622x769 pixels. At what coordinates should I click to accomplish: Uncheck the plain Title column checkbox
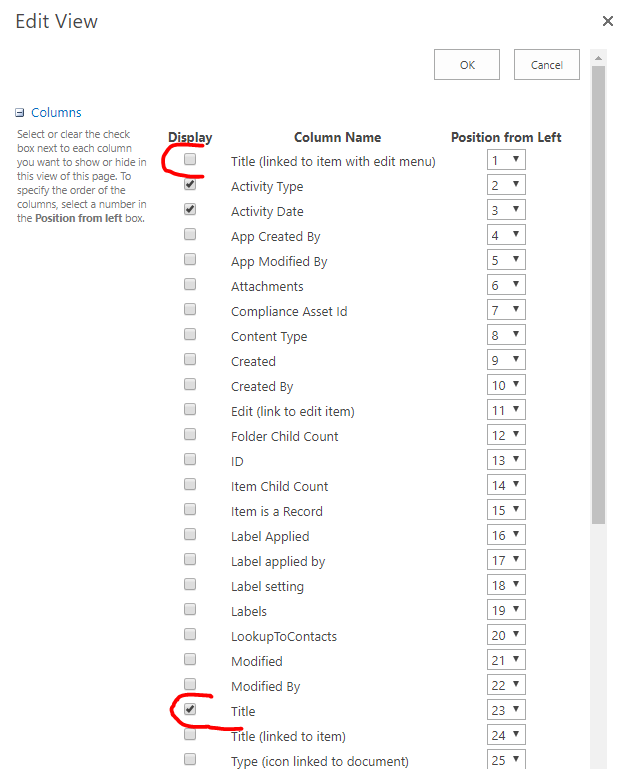pyautogui.click(x=190, y=710)
